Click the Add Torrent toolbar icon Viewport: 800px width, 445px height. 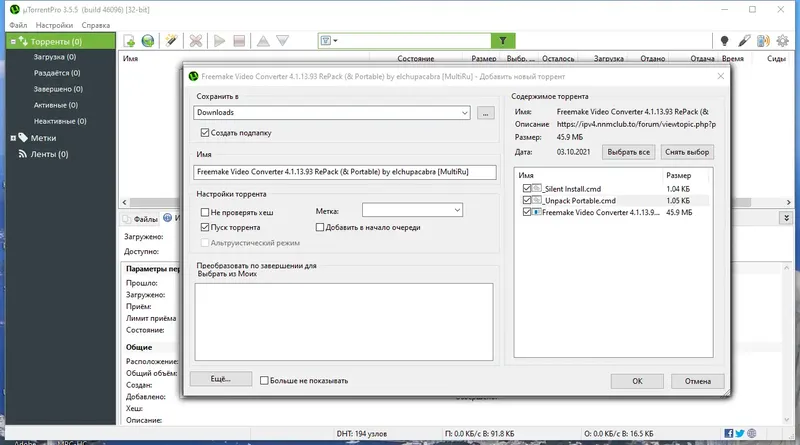tap(129, 41)
